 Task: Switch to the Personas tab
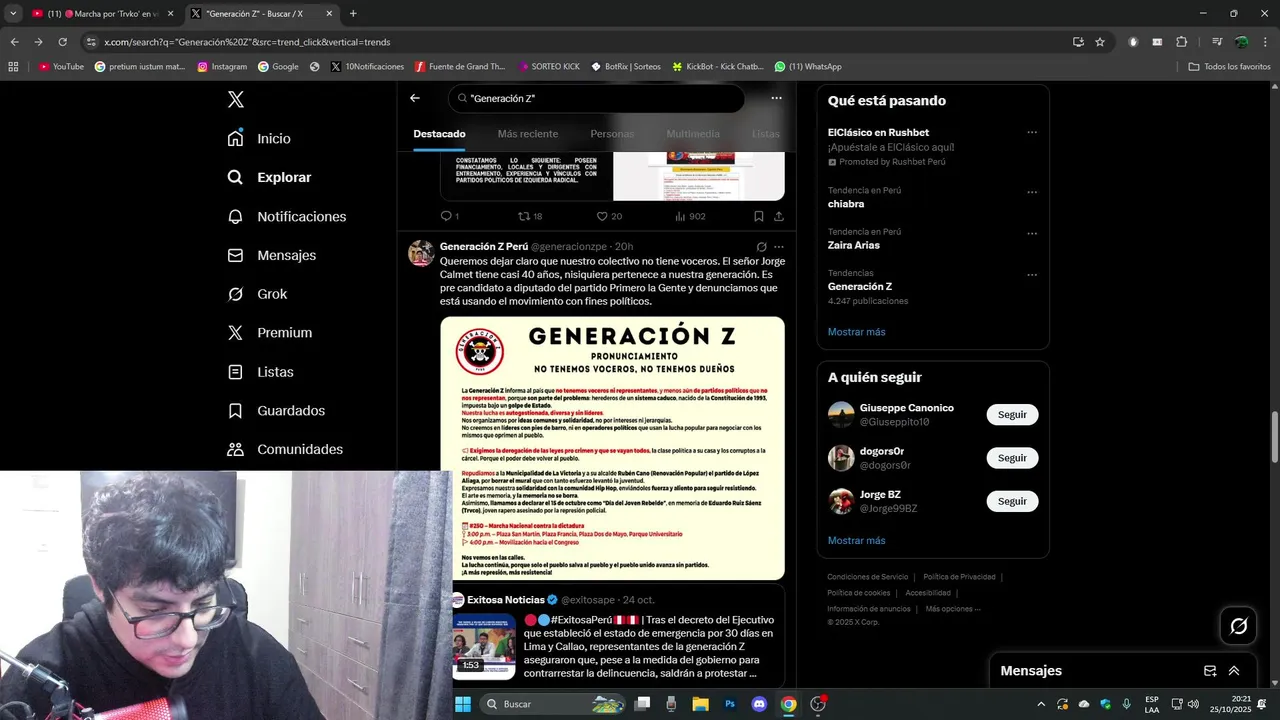[x=612, y=134]
